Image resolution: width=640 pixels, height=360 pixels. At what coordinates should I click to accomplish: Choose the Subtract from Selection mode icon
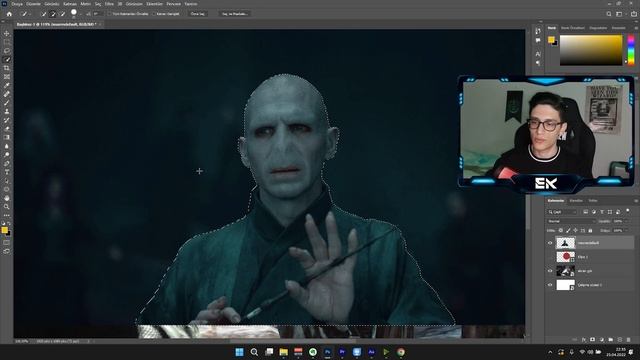(62, 14)
